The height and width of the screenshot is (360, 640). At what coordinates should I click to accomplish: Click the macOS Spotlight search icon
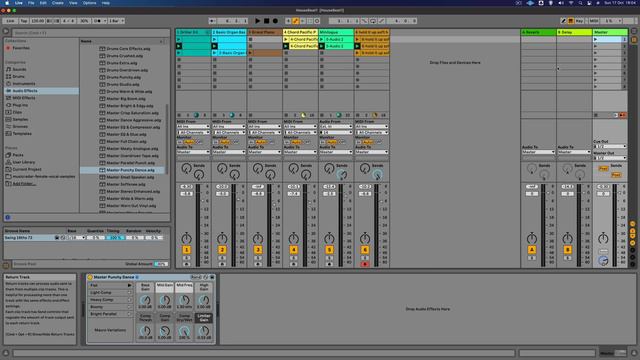[580, 3]
